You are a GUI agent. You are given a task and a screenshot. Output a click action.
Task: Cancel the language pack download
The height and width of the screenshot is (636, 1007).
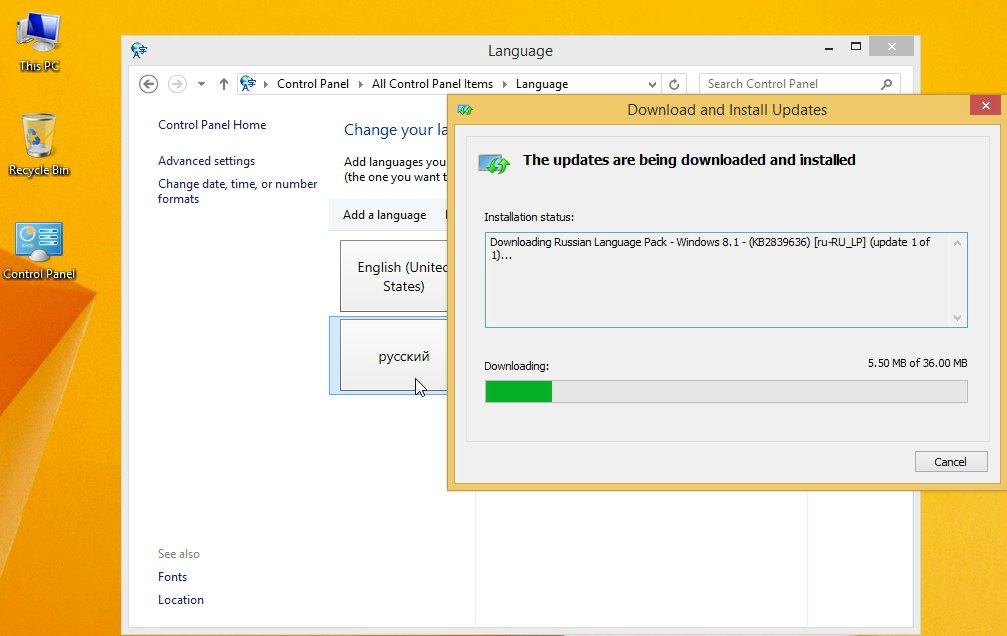click(951, 462)
